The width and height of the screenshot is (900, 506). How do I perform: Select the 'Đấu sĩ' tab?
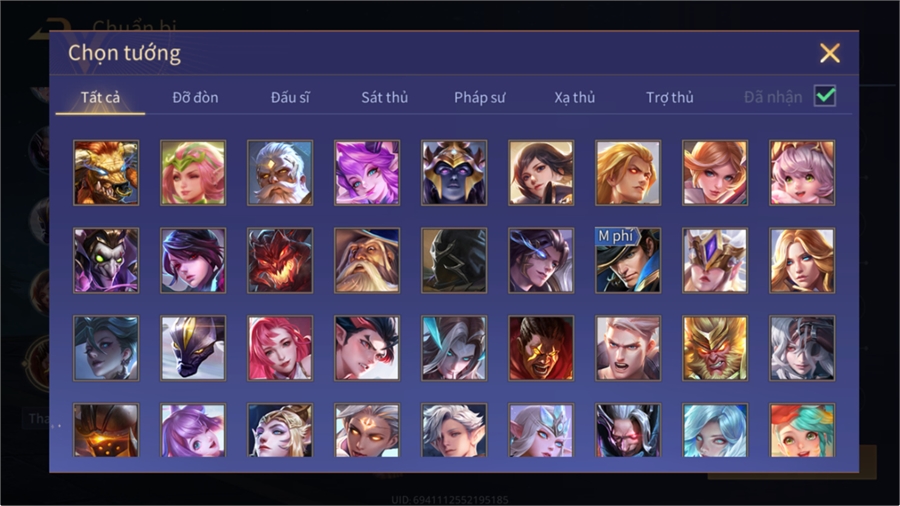pyautogui.click(x=290, y=98)
